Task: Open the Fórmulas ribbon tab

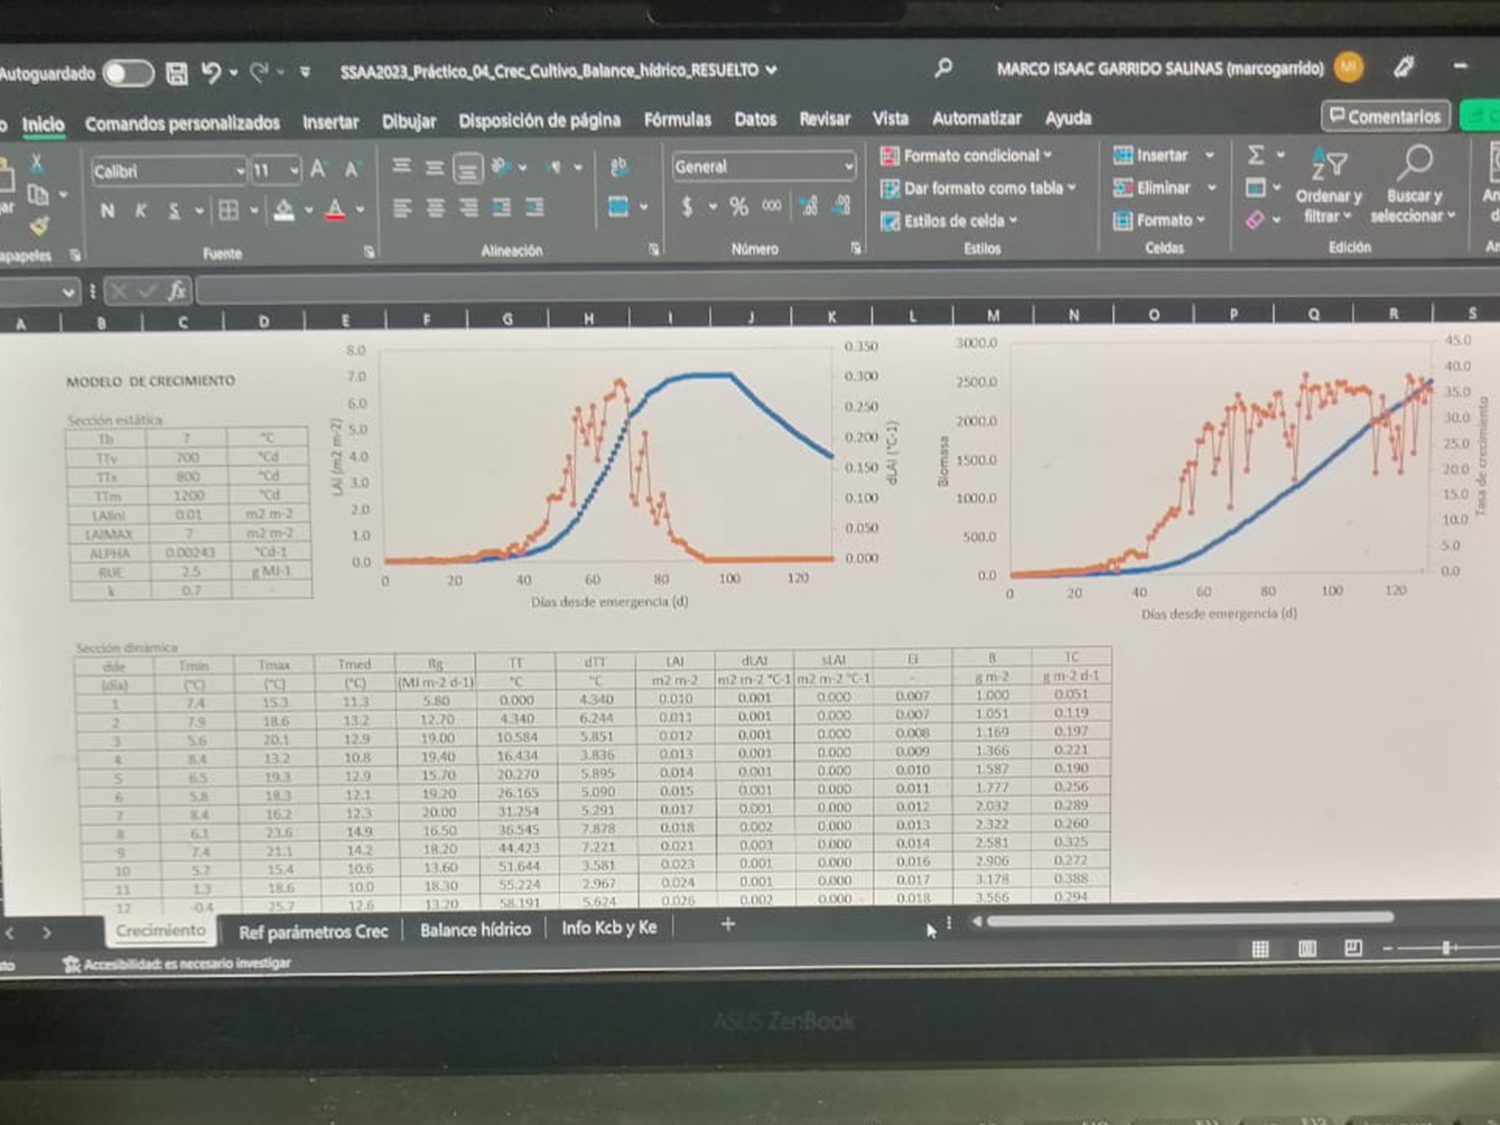Action: [x=677, y=120]
